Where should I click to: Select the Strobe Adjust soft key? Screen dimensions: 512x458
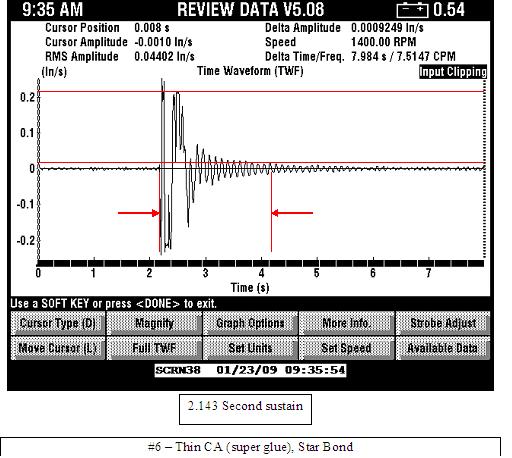(443, 323)
